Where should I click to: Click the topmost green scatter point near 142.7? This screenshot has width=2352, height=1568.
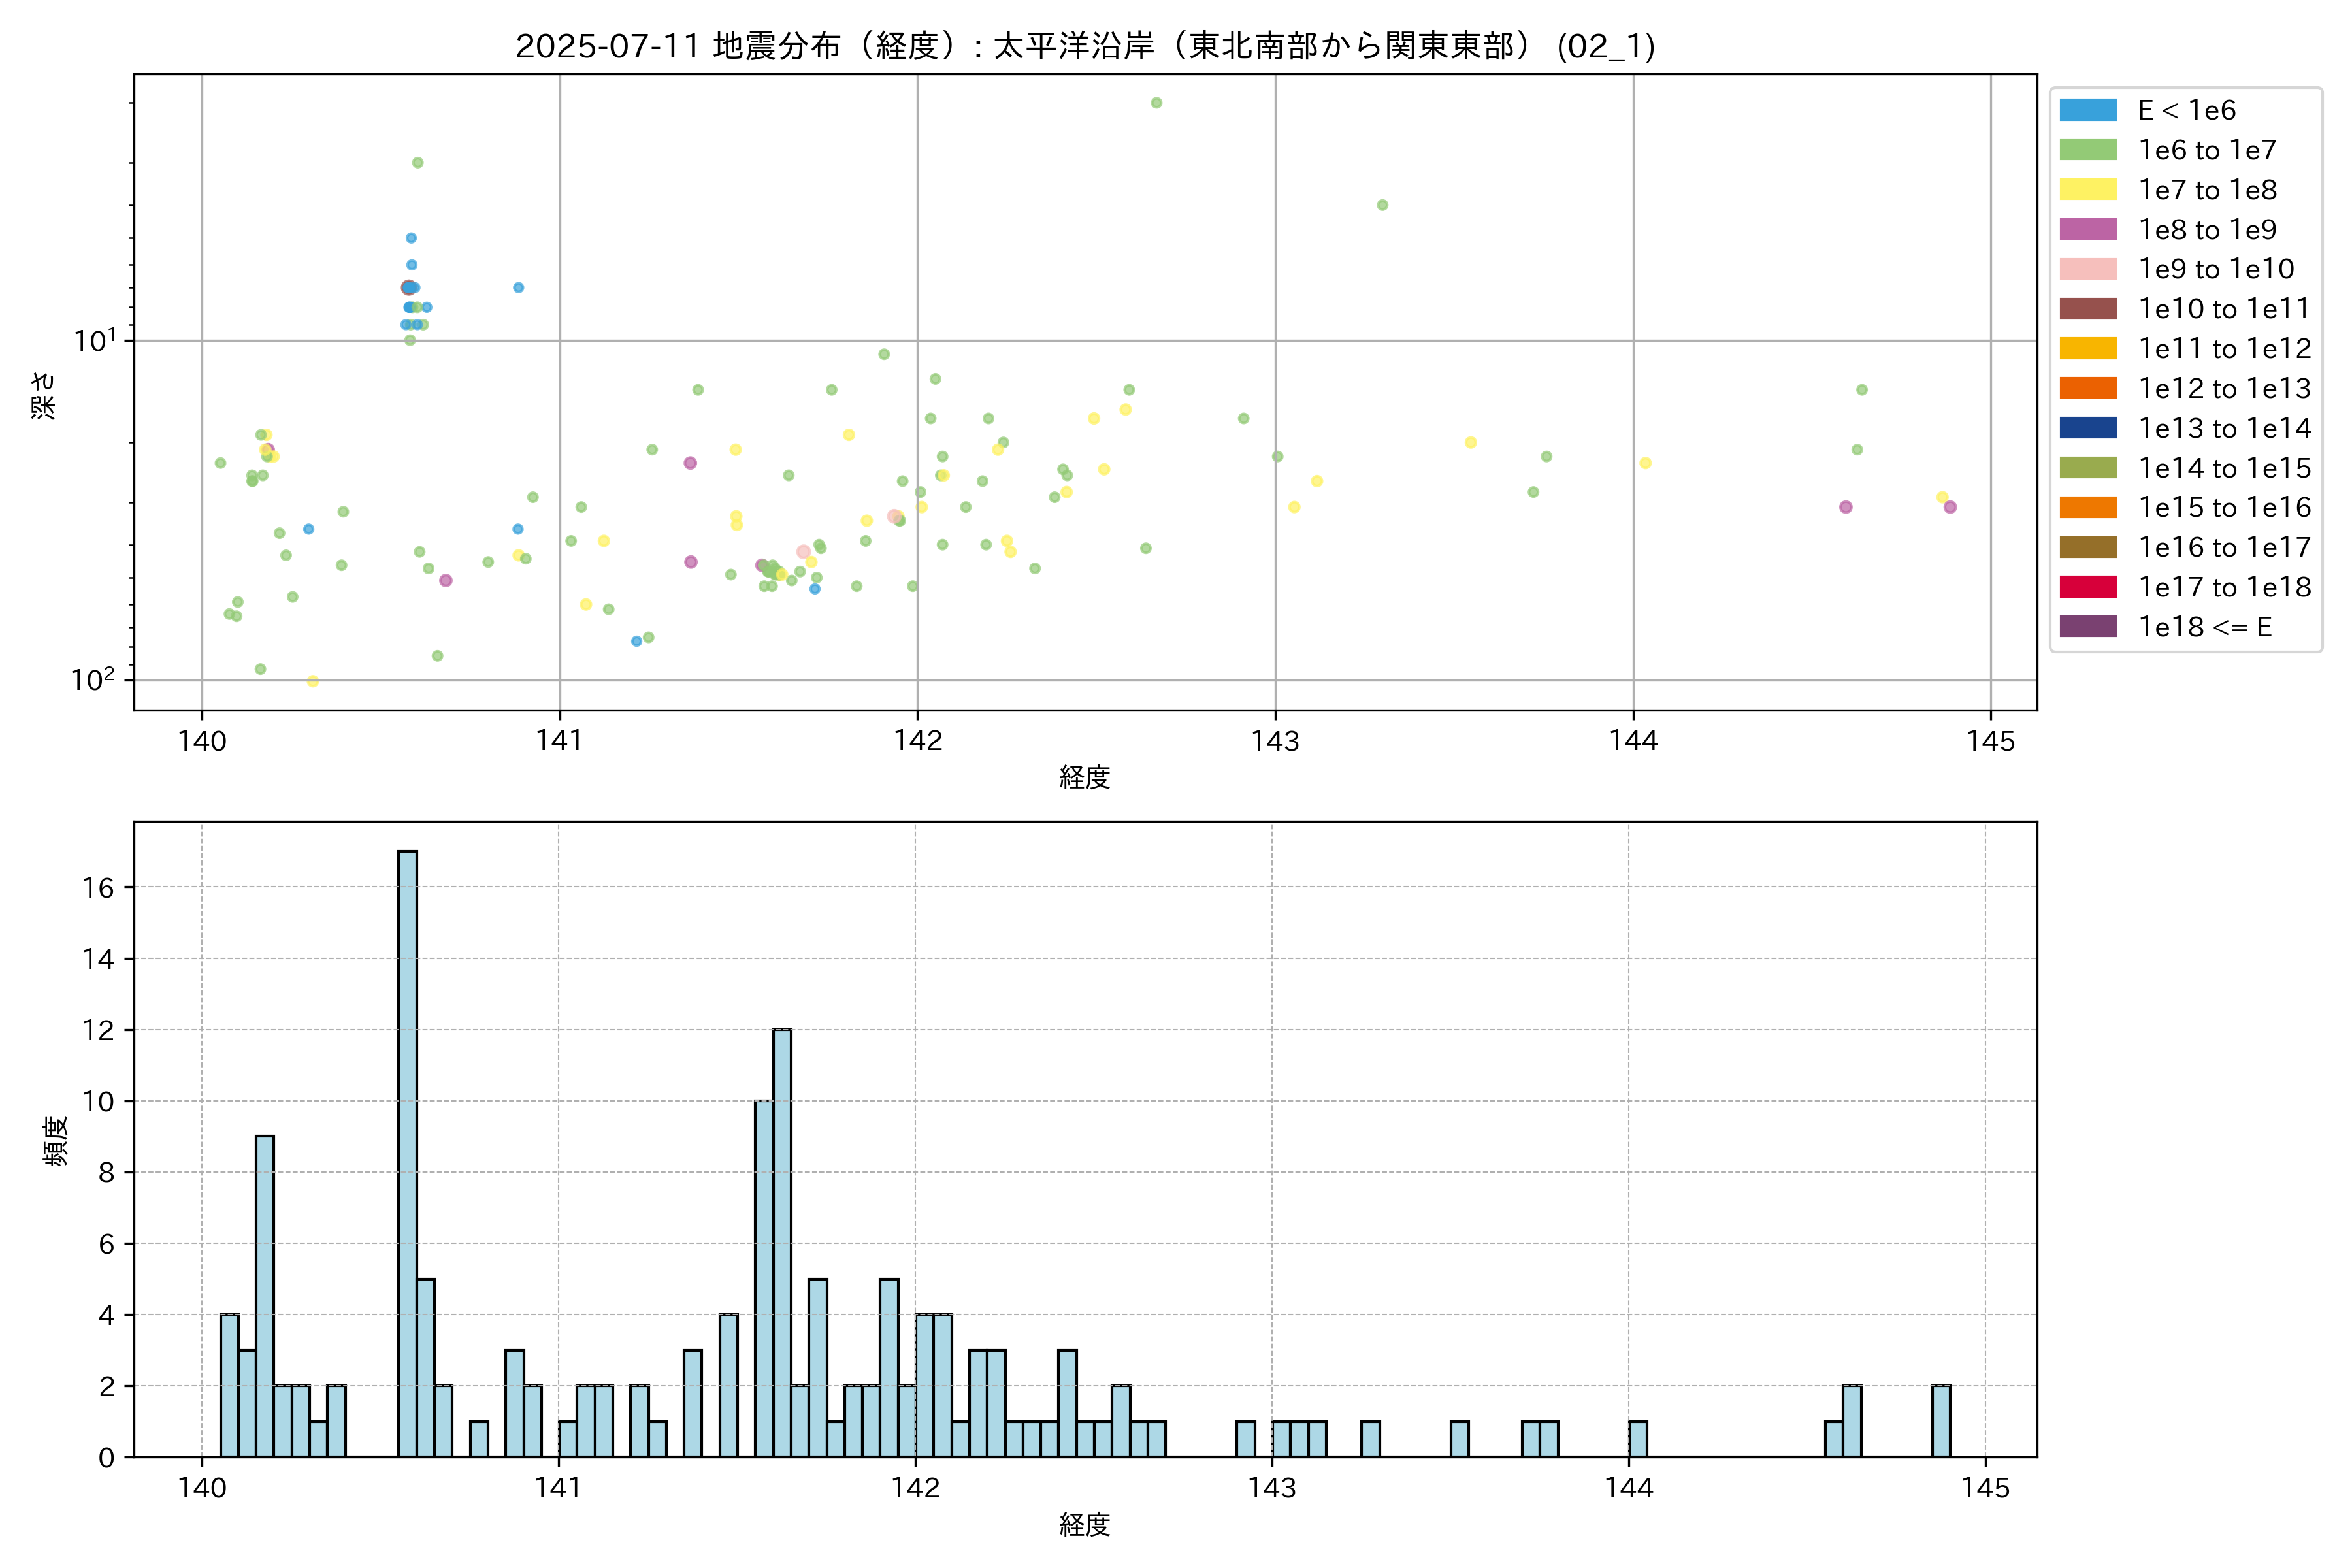coord(1156,103)
